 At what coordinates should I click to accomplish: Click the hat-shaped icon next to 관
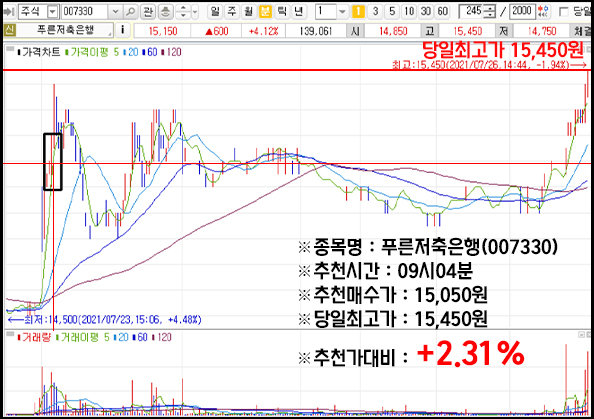[165, 12]
